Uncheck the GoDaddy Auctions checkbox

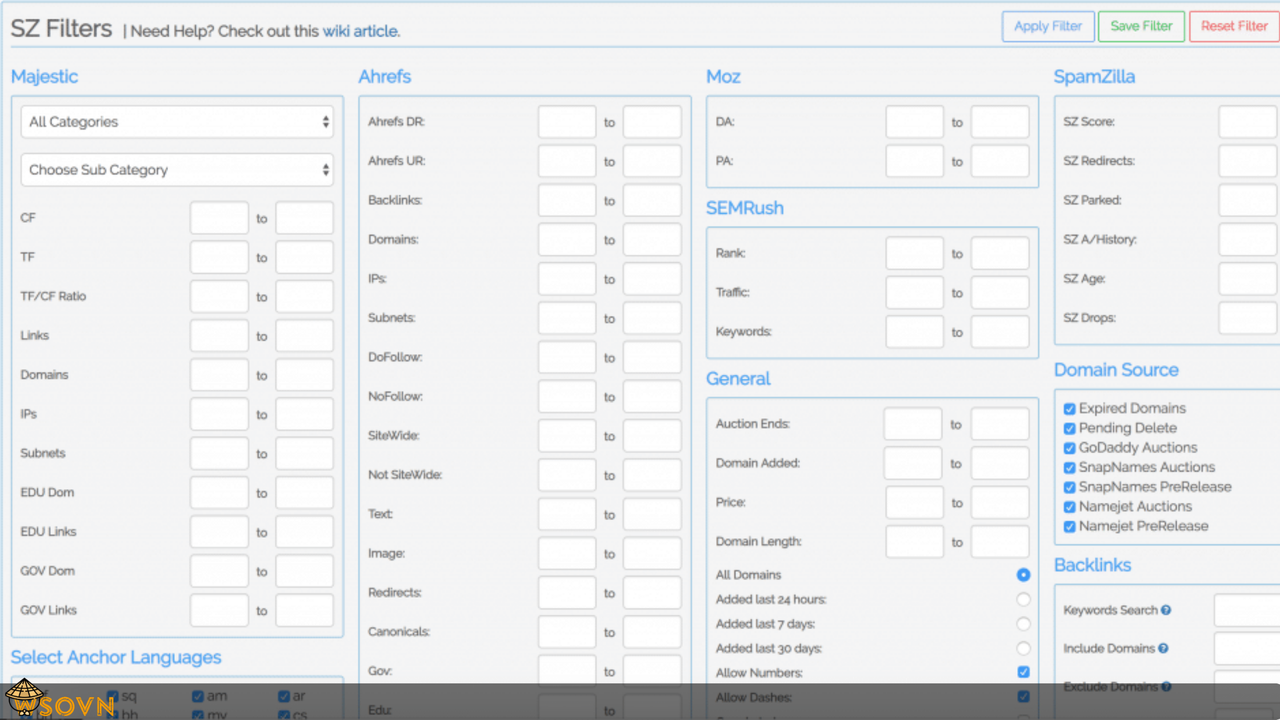point(1070,448)
